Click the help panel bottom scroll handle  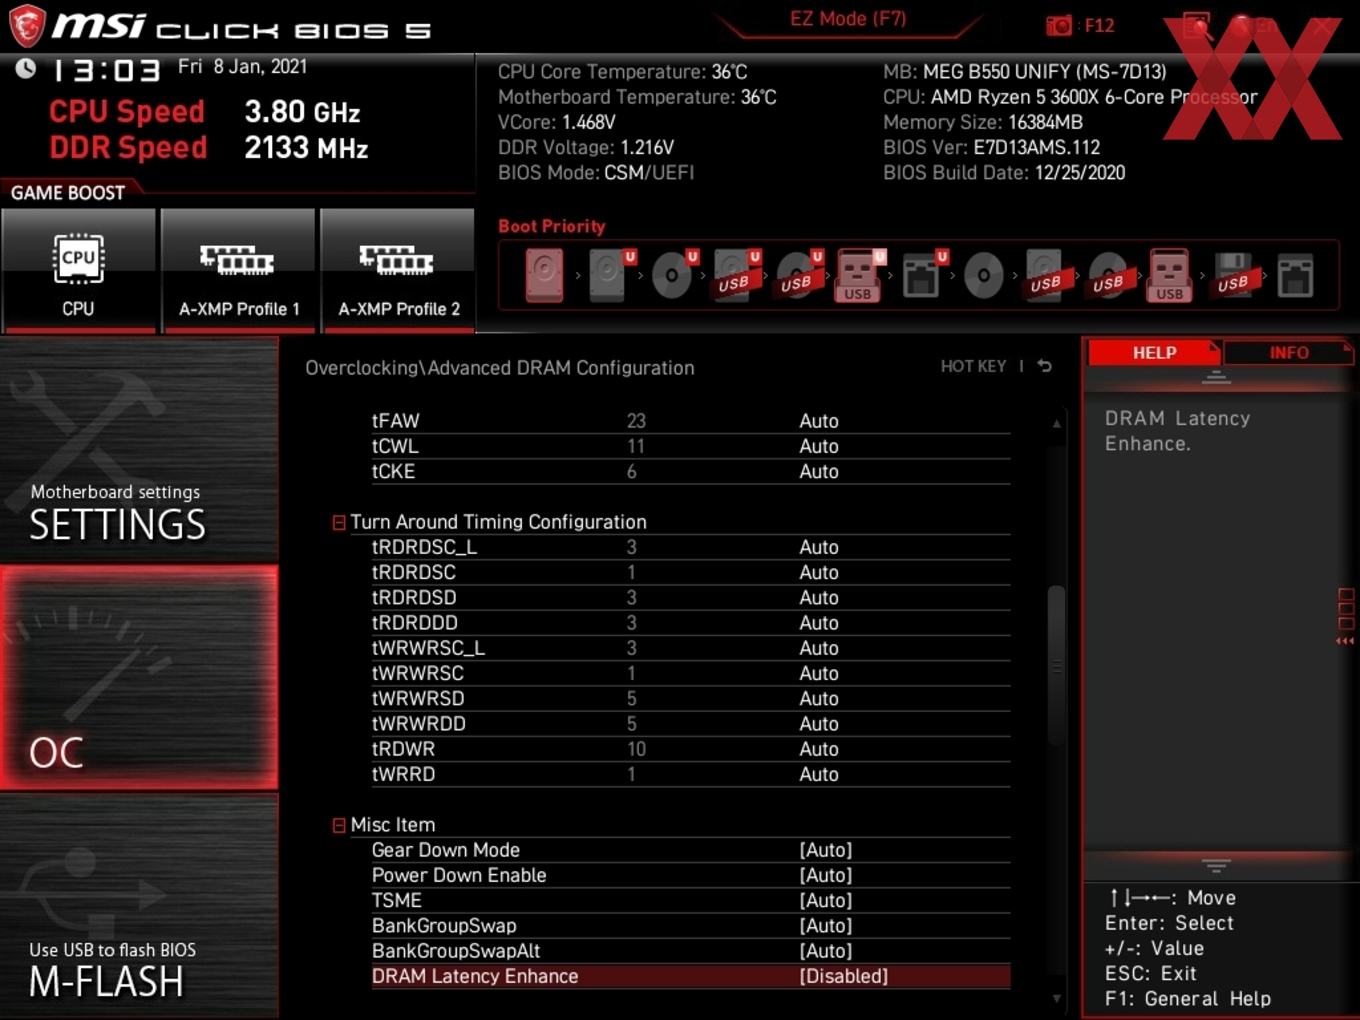tap(1216, 865)
